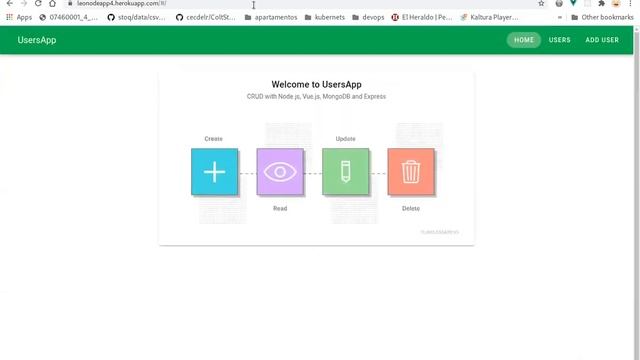Click the profile avatar icon in toolbar
Screen dimensions: 640x360
616,3
